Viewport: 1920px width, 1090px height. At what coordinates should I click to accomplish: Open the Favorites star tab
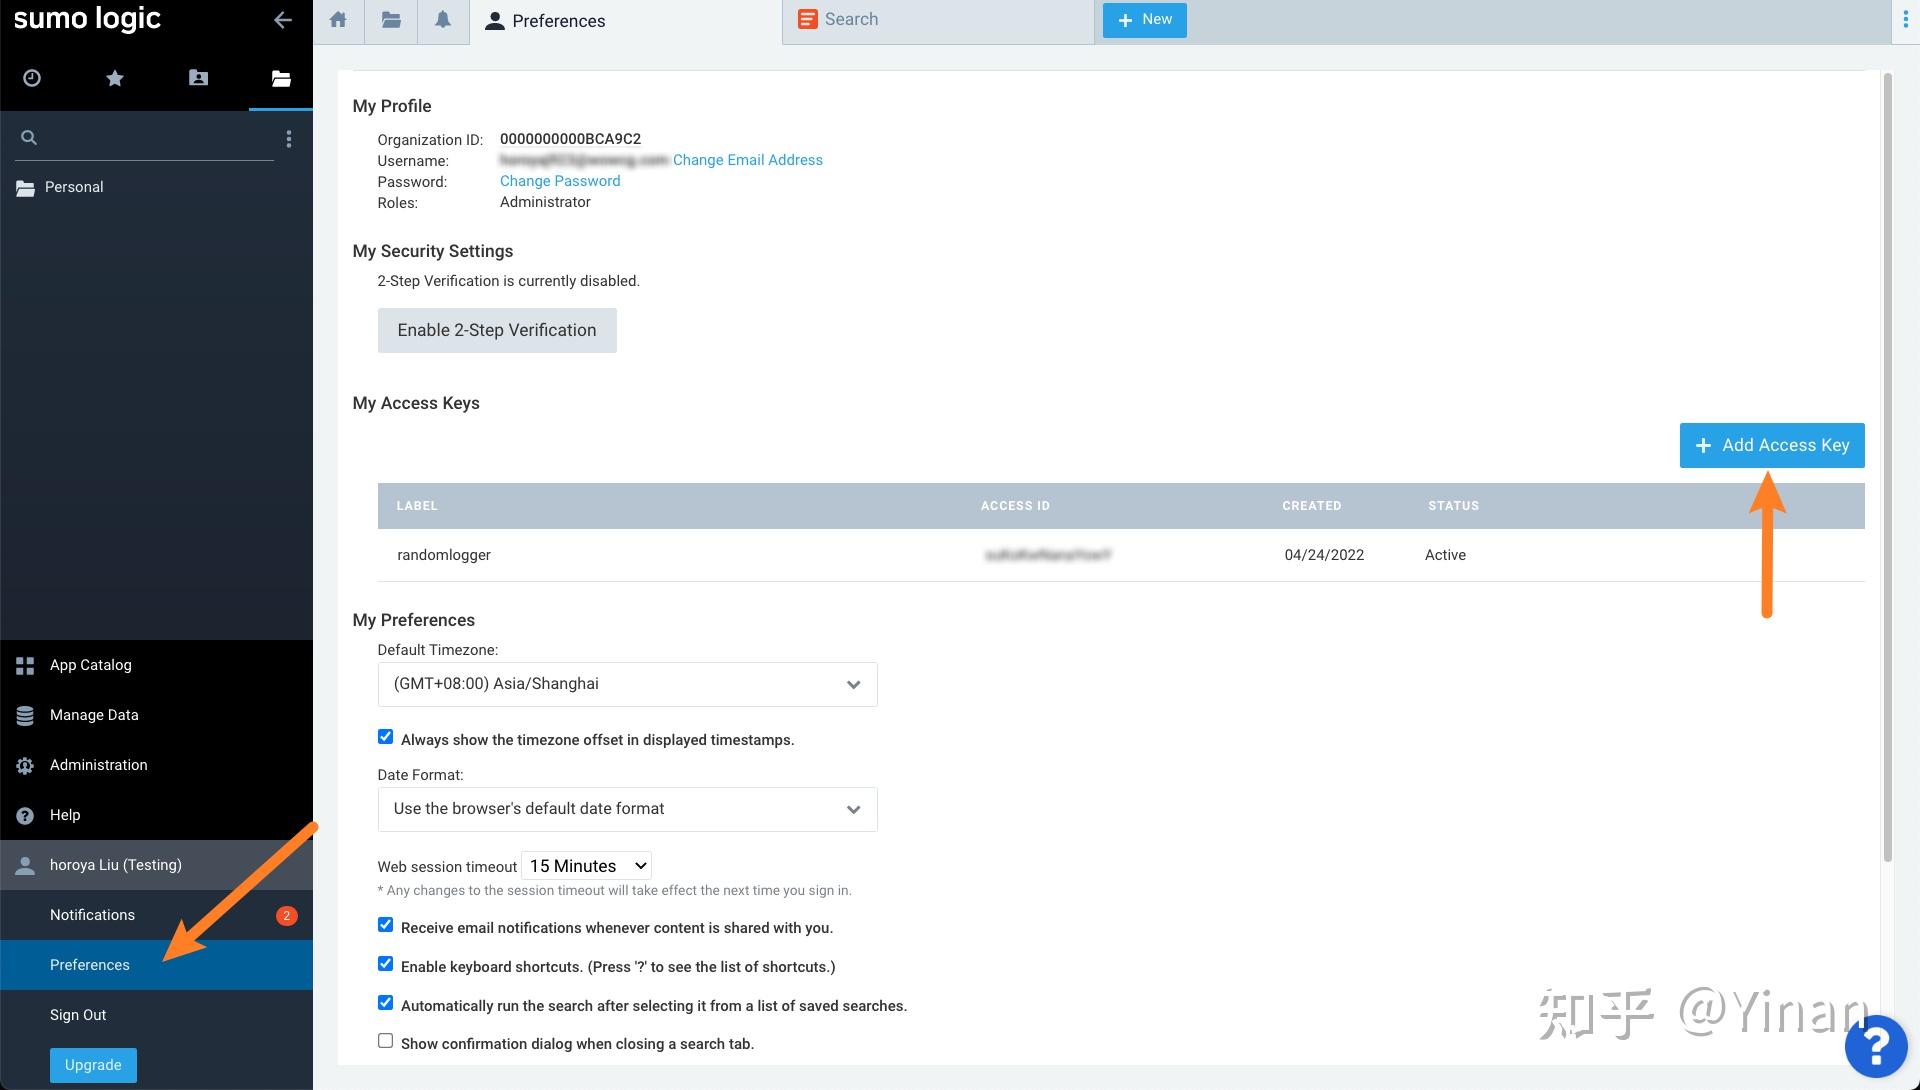(x=115, y=78)
